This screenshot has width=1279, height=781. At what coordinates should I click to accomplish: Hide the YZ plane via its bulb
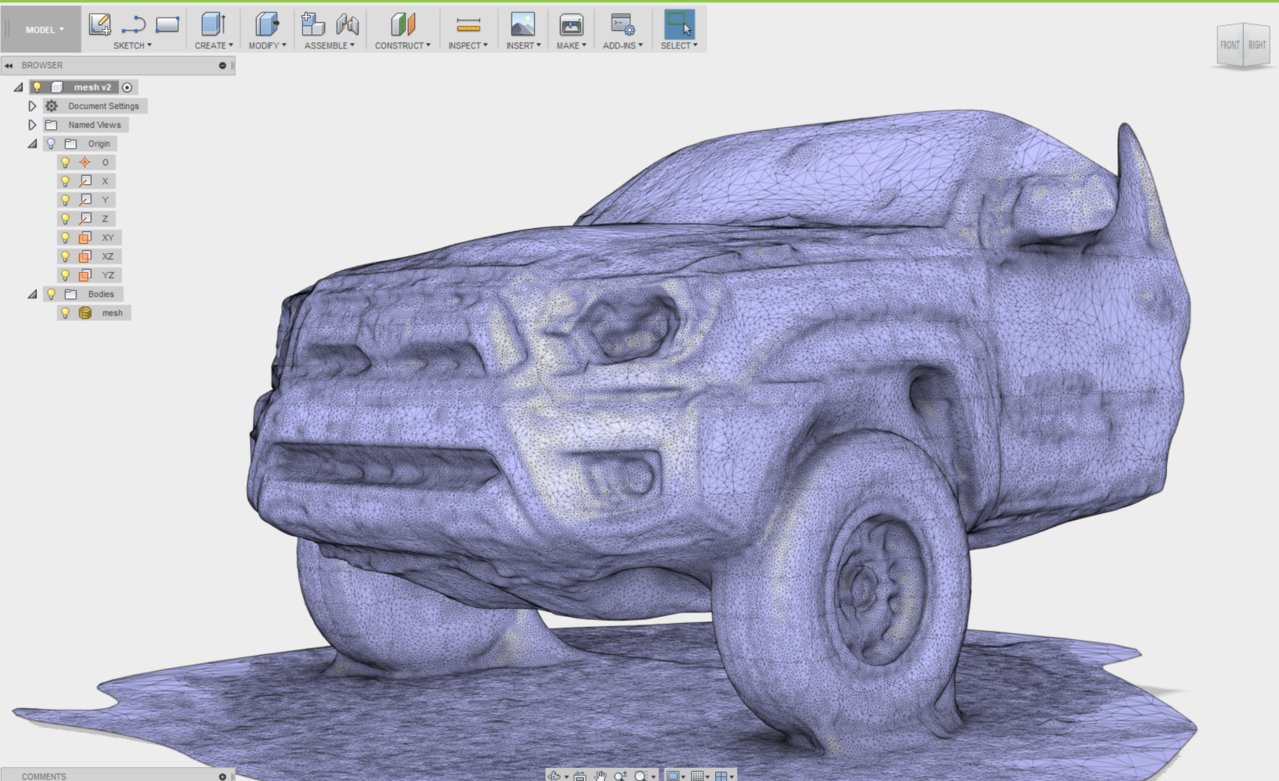[x=65, y=275]
